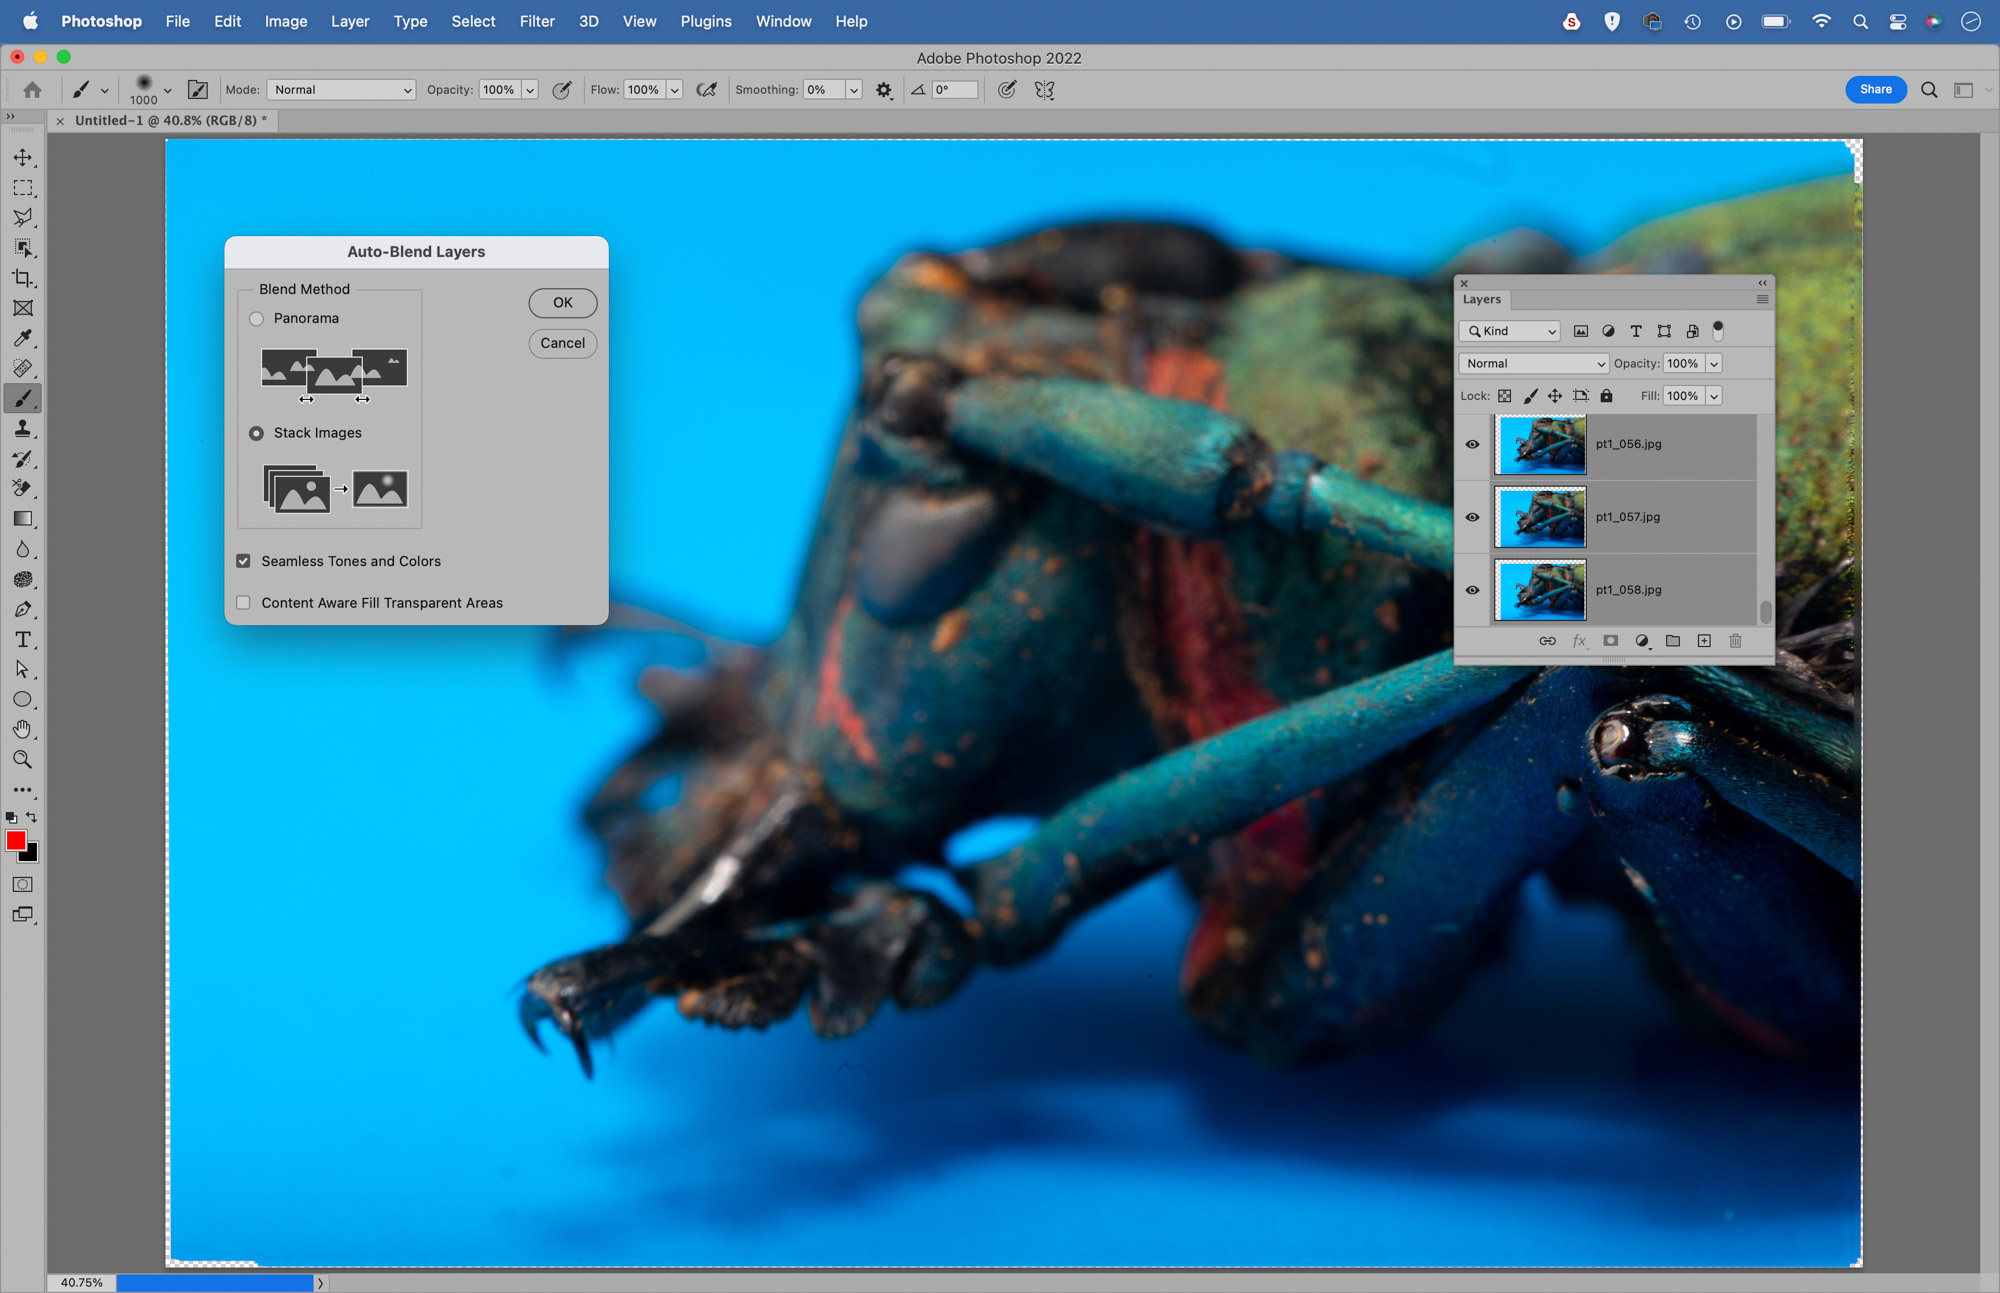Screen dimensions: 2000x1293
Task: Open smoothing options gear
Action: click(884, 90)
